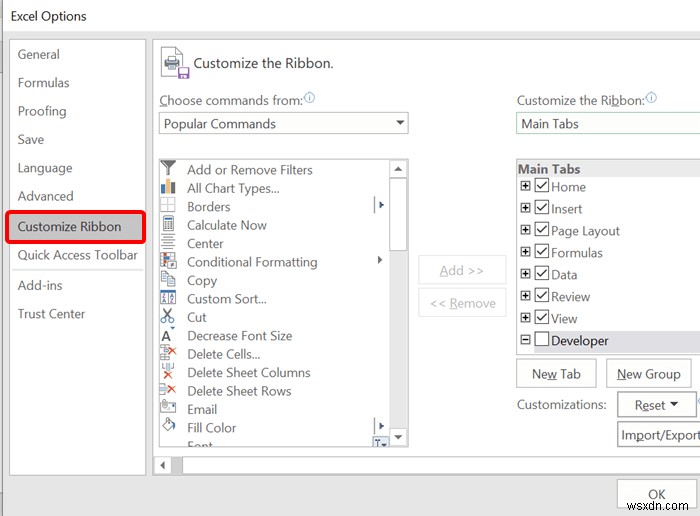Click the Copy command icon
Viewport: 700px width, 516px height.
click(x=168, y=279)
